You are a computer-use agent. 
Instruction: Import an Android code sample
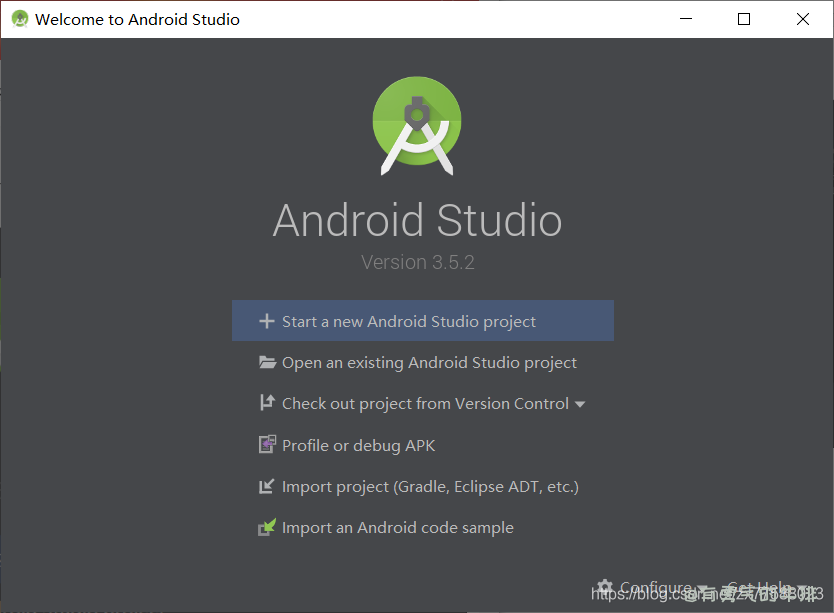[423, 527]
